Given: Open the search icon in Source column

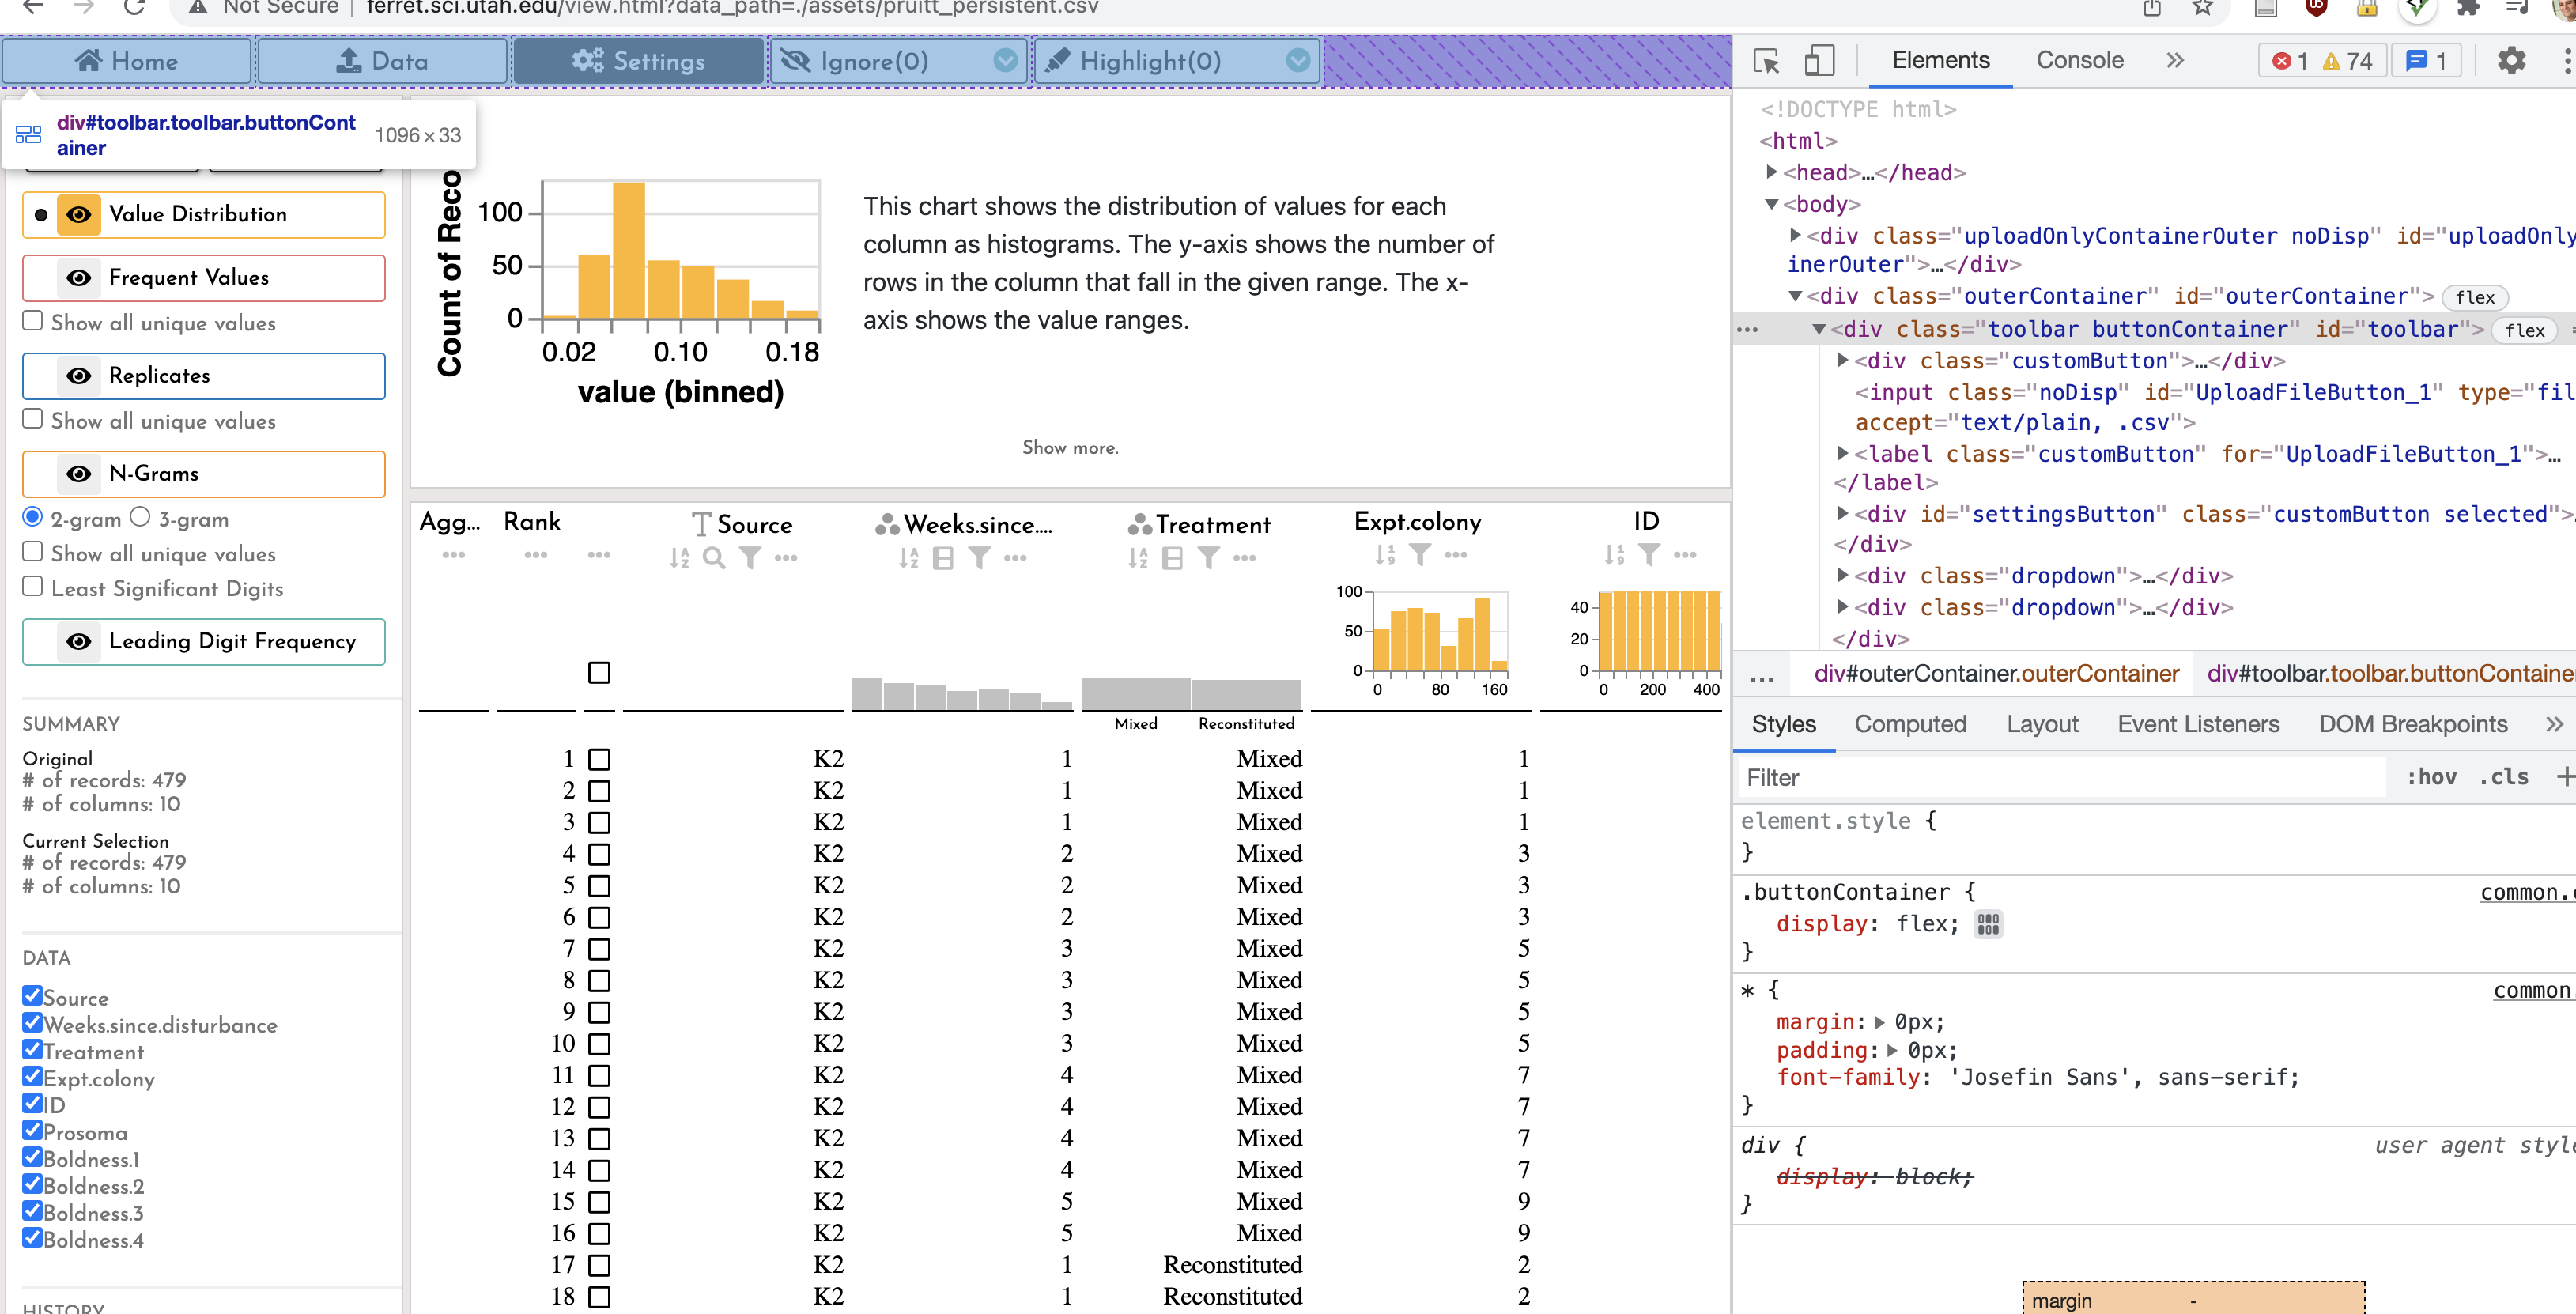Looking at the screenshot, I should pos(714,558).
